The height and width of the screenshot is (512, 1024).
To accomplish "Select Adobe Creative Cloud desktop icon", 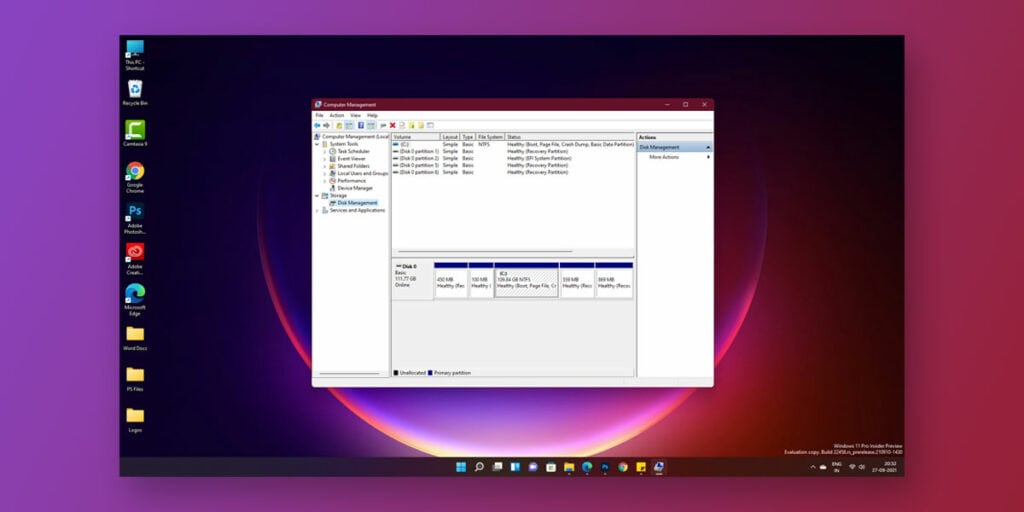I will click(x=135, y=259).
